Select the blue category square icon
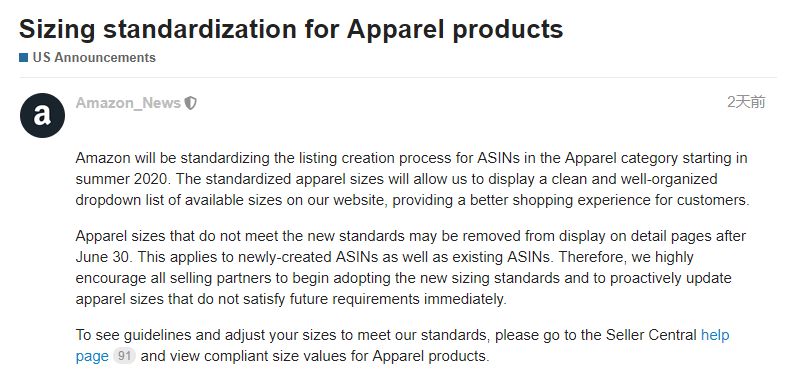The height and width of the screenshot is (388, 785). (24, 58)
